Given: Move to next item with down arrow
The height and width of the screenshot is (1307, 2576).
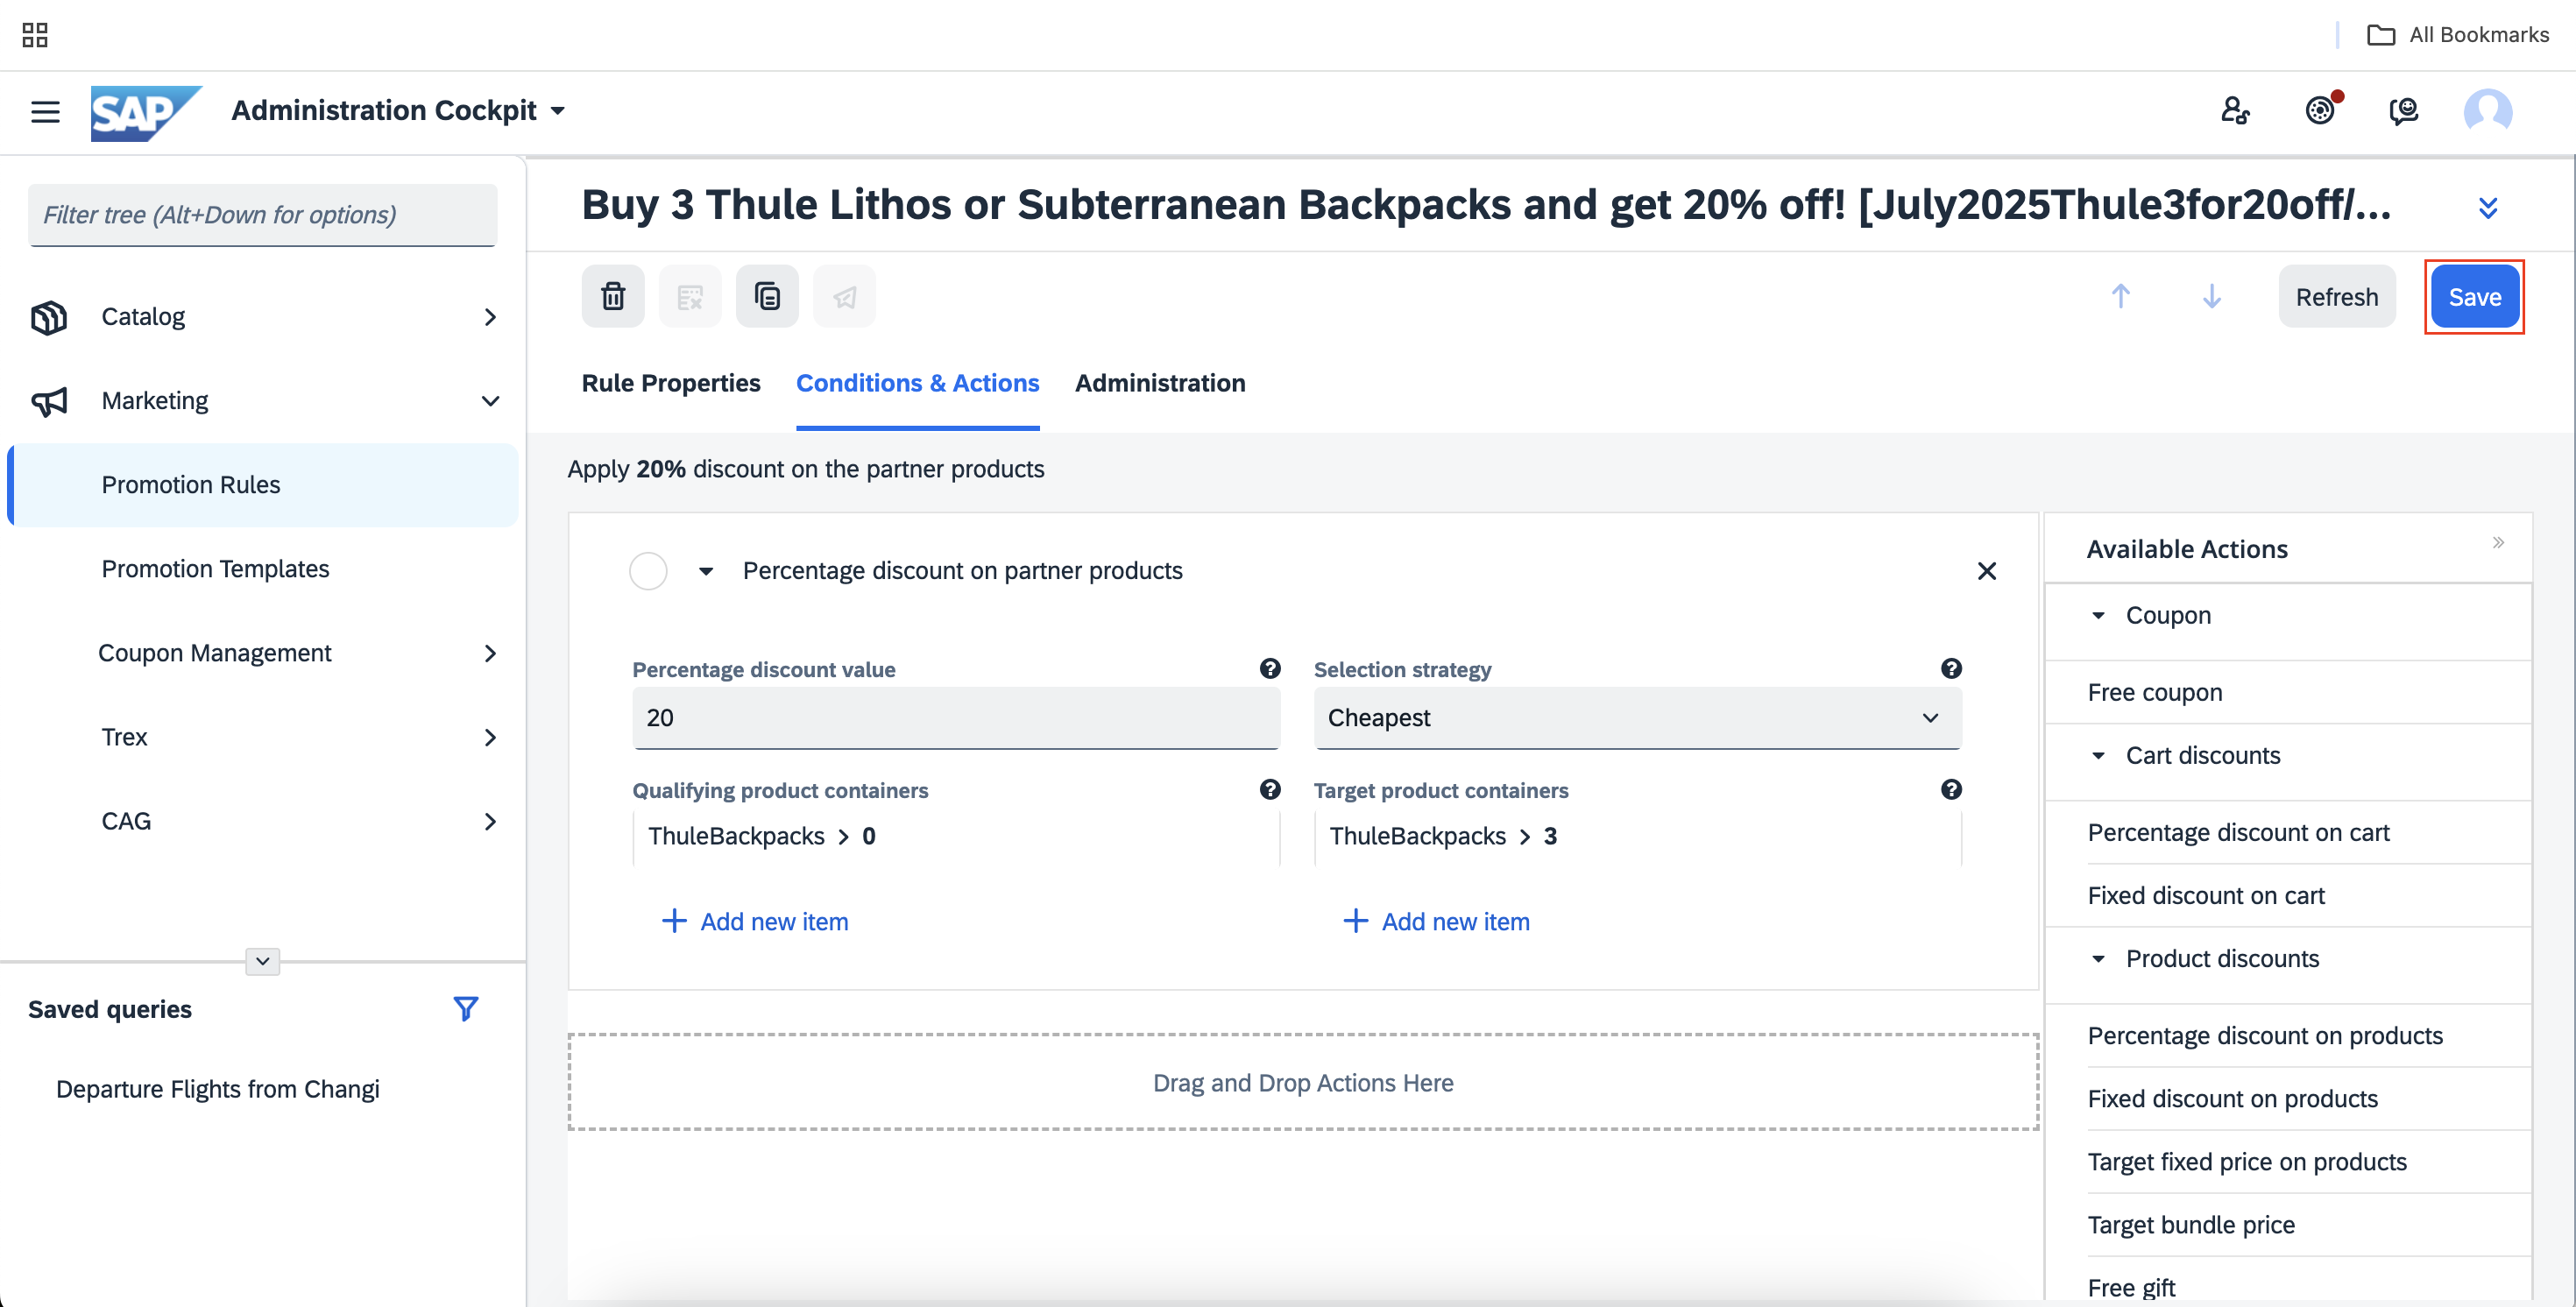Looking at the screenshot, I should (2211, 296).
